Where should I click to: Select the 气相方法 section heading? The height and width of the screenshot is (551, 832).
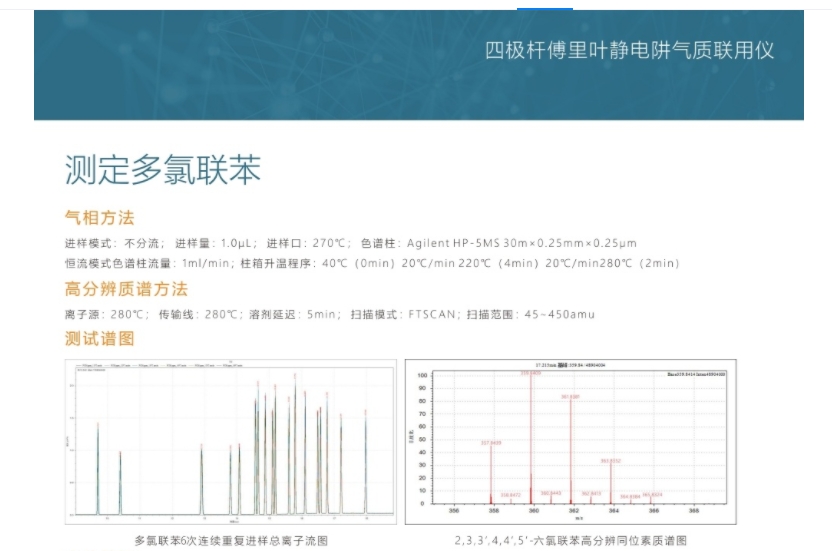(100, 217)
